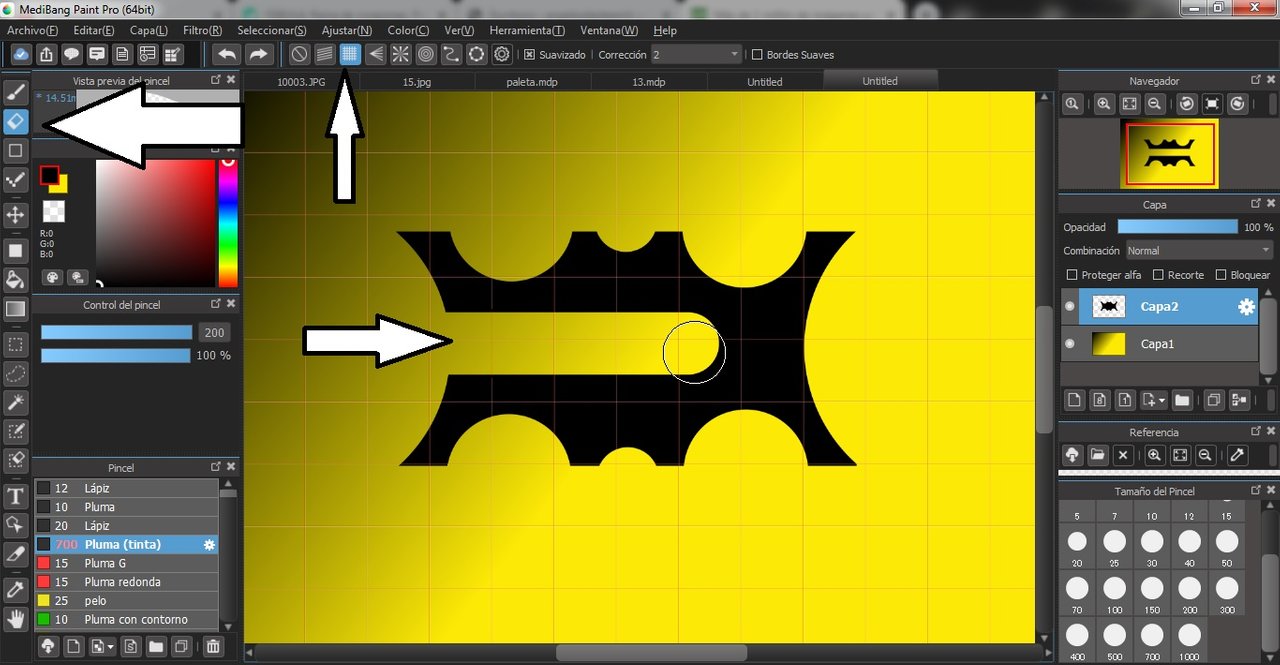Expand add-brush type dropdown in Pincel panel

coord(112,648)
